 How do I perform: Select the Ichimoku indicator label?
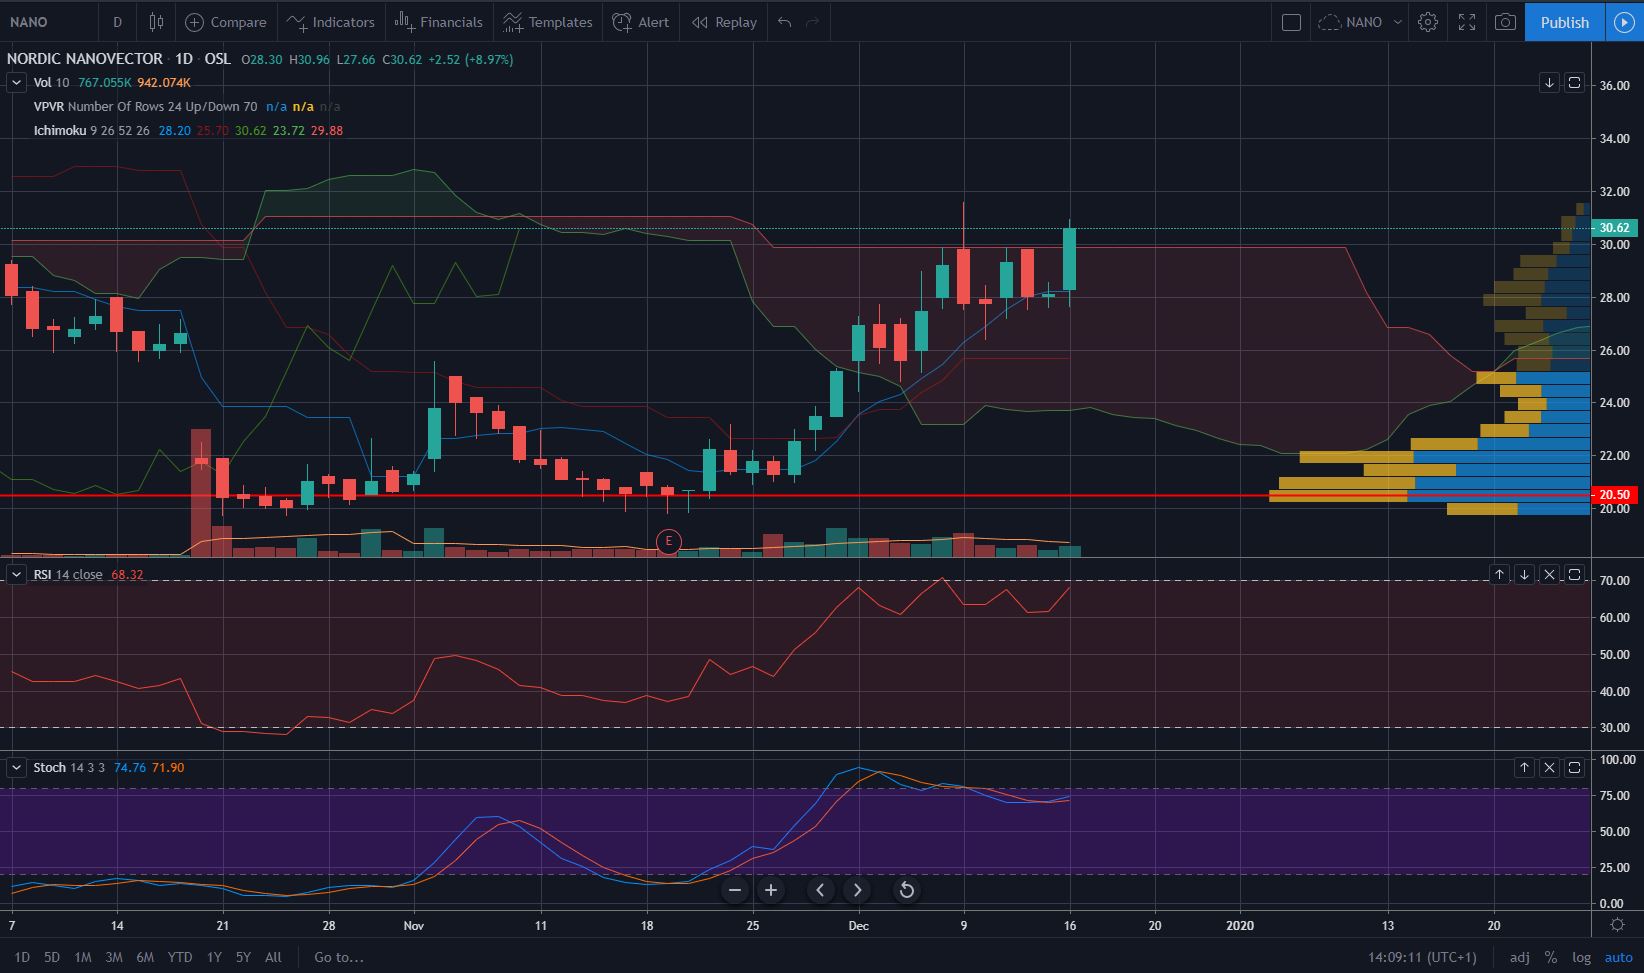pyautogui.click(x=92, y=131)
